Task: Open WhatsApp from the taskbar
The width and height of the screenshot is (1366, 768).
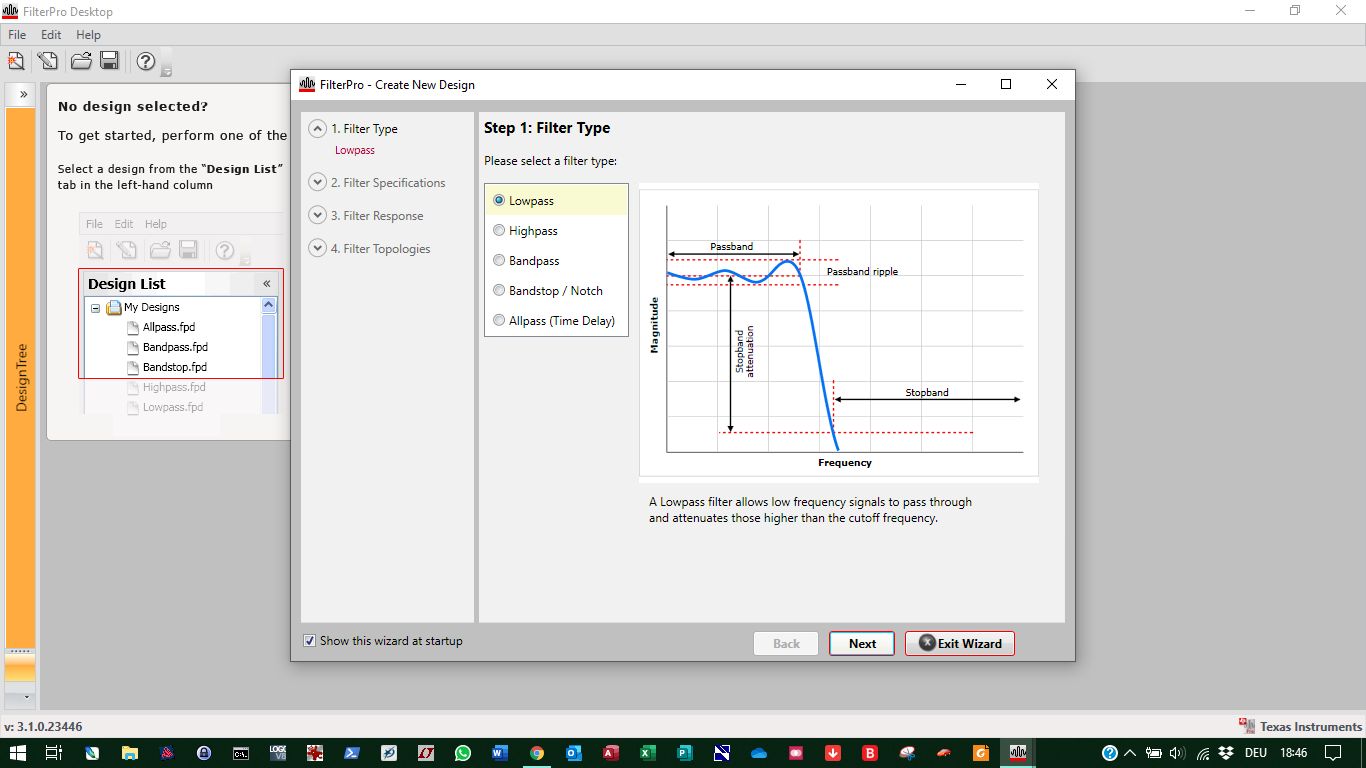Action: coord(463,753)
